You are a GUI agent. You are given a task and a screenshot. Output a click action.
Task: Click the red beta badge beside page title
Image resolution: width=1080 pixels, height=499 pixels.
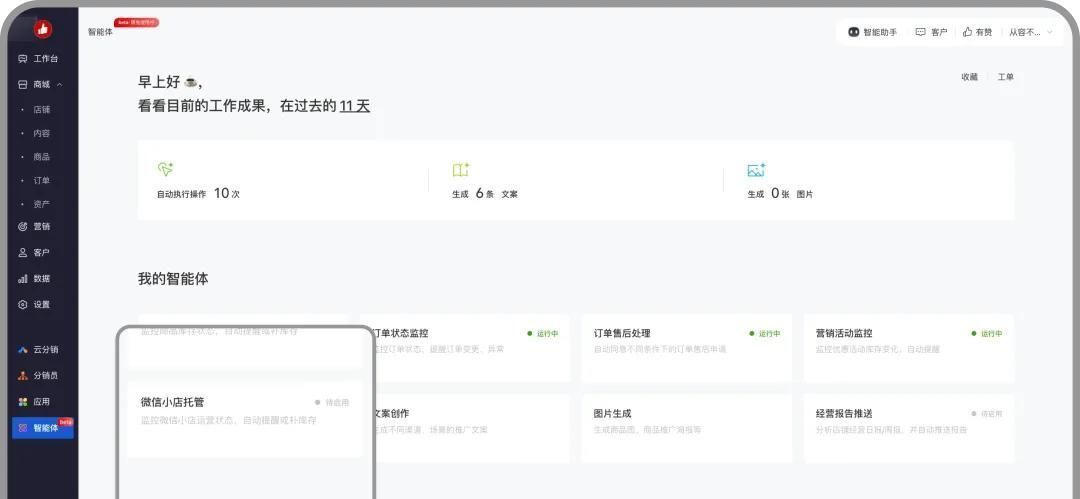[x=136, y=22]
